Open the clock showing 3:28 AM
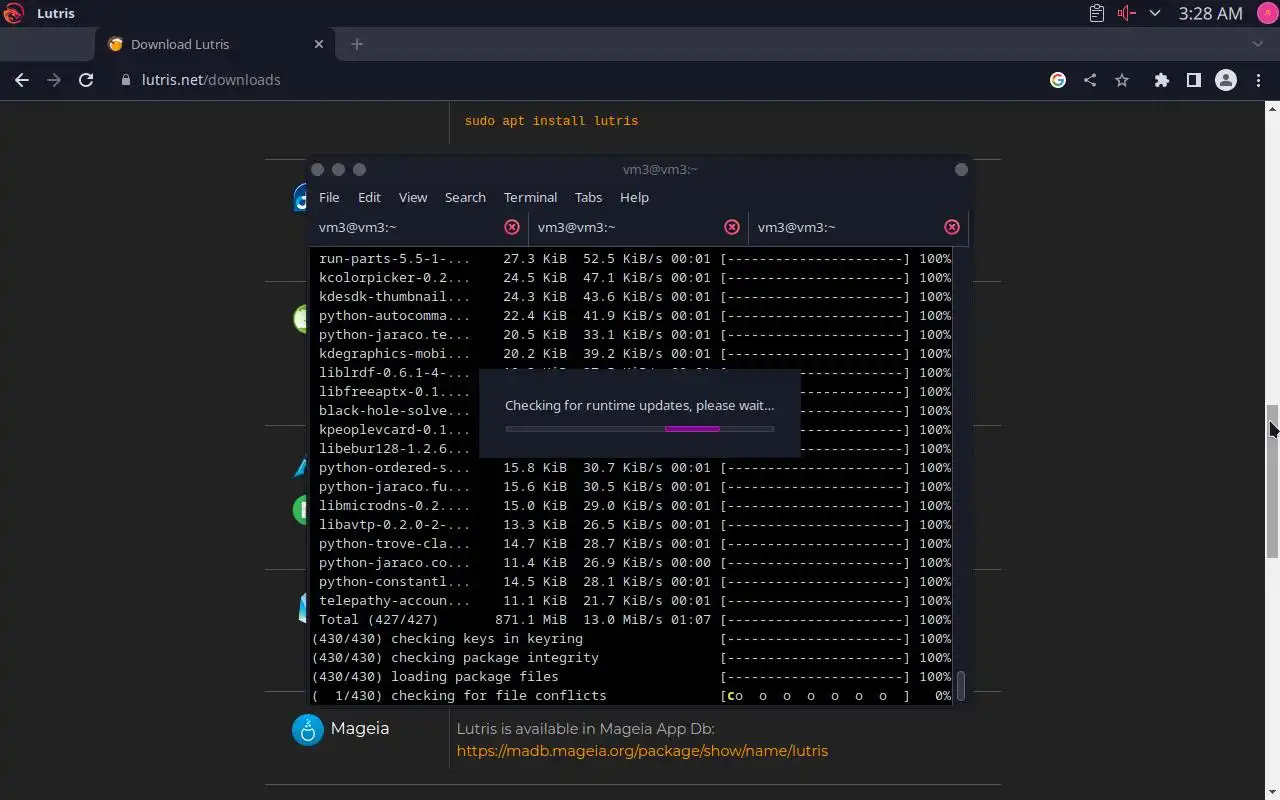 coord(1210,13)
